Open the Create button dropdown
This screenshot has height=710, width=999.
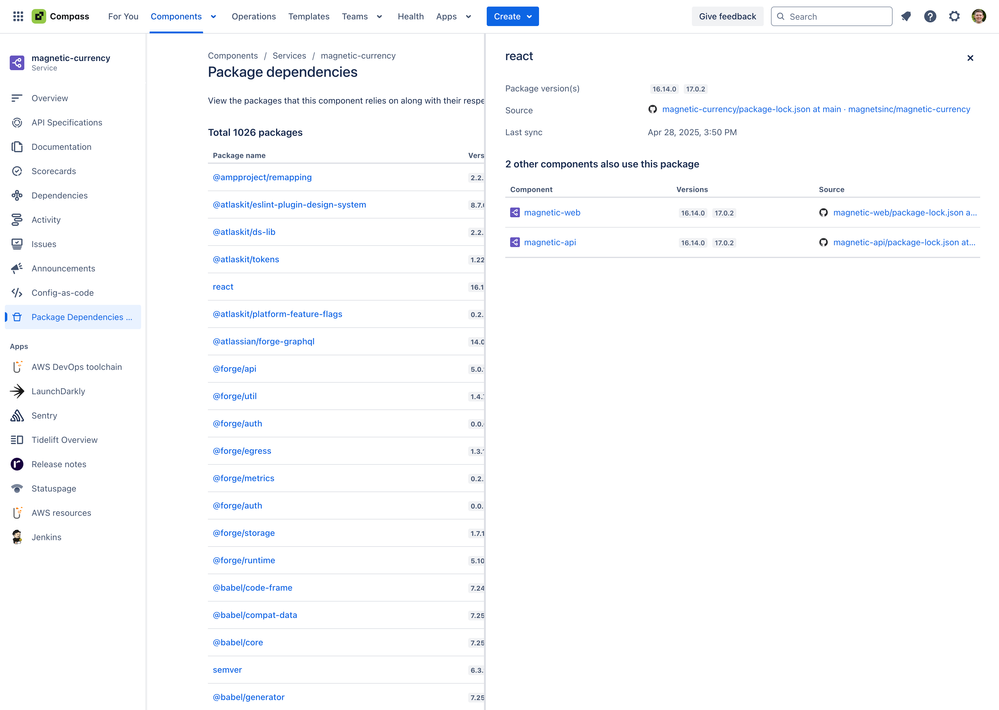(513, 17)
